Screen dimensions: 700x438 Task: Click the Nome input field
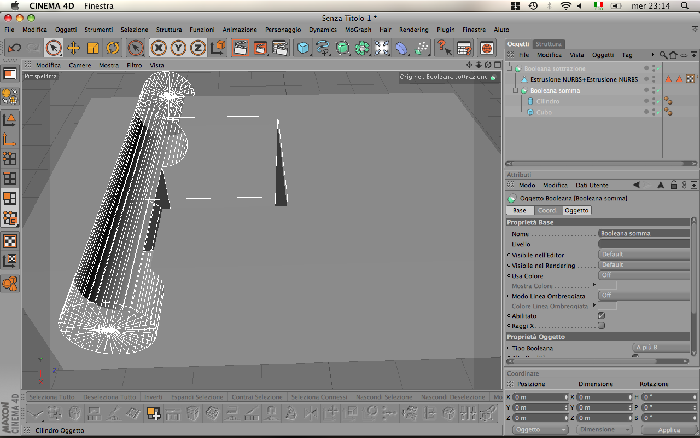tap(644, 234)
